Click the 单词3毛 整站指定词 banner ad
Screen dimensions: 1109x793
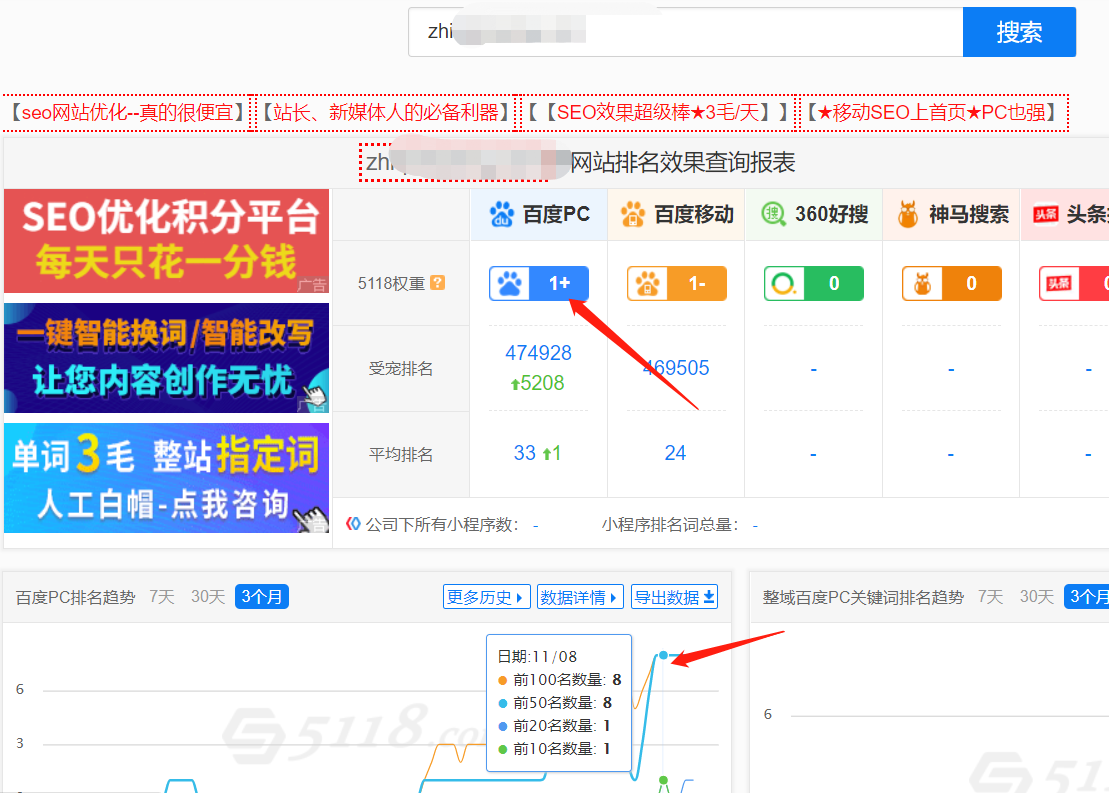pos(166,478)
